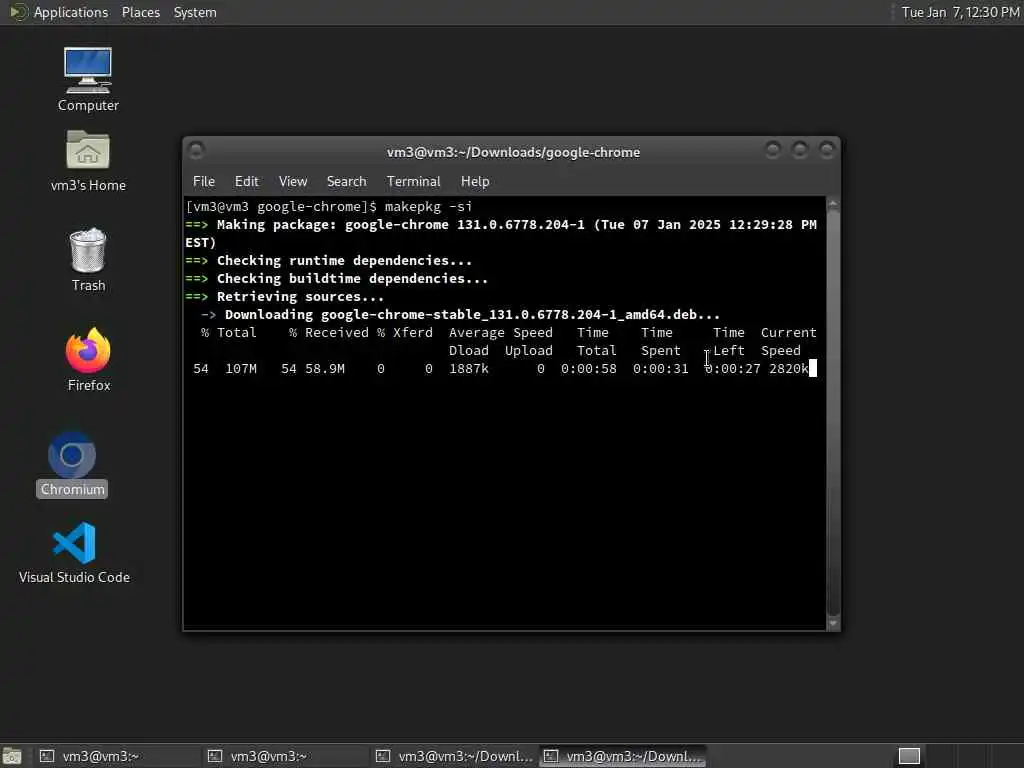Click the terminal vertical scrollbar track

[833, 413]
